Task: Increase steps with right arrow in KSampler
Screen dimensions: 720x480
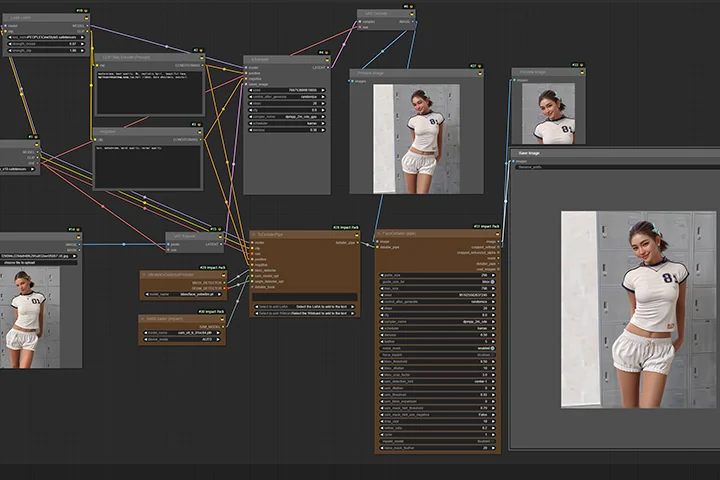Action: pos(323,103)
